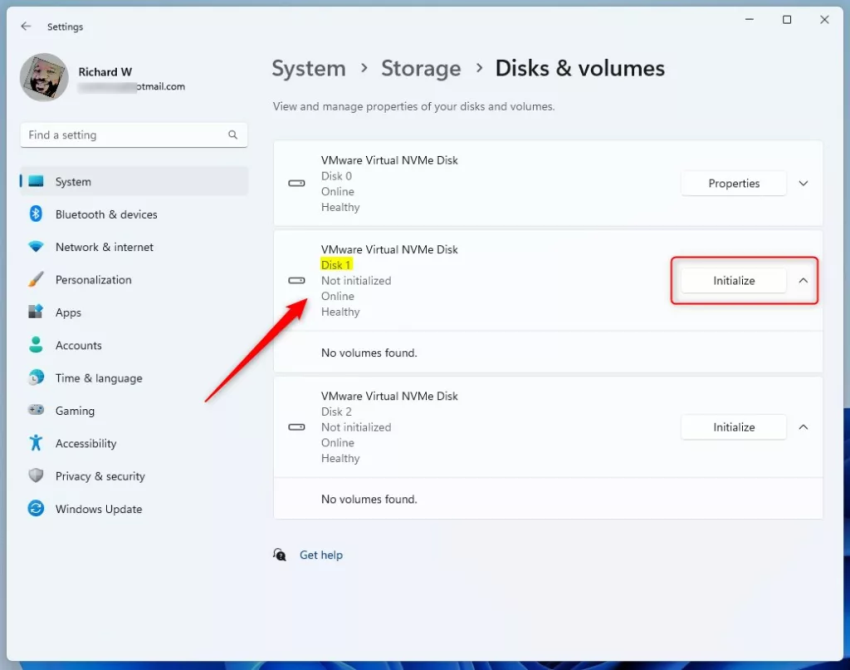Open Time & language settings

(98, 378)
